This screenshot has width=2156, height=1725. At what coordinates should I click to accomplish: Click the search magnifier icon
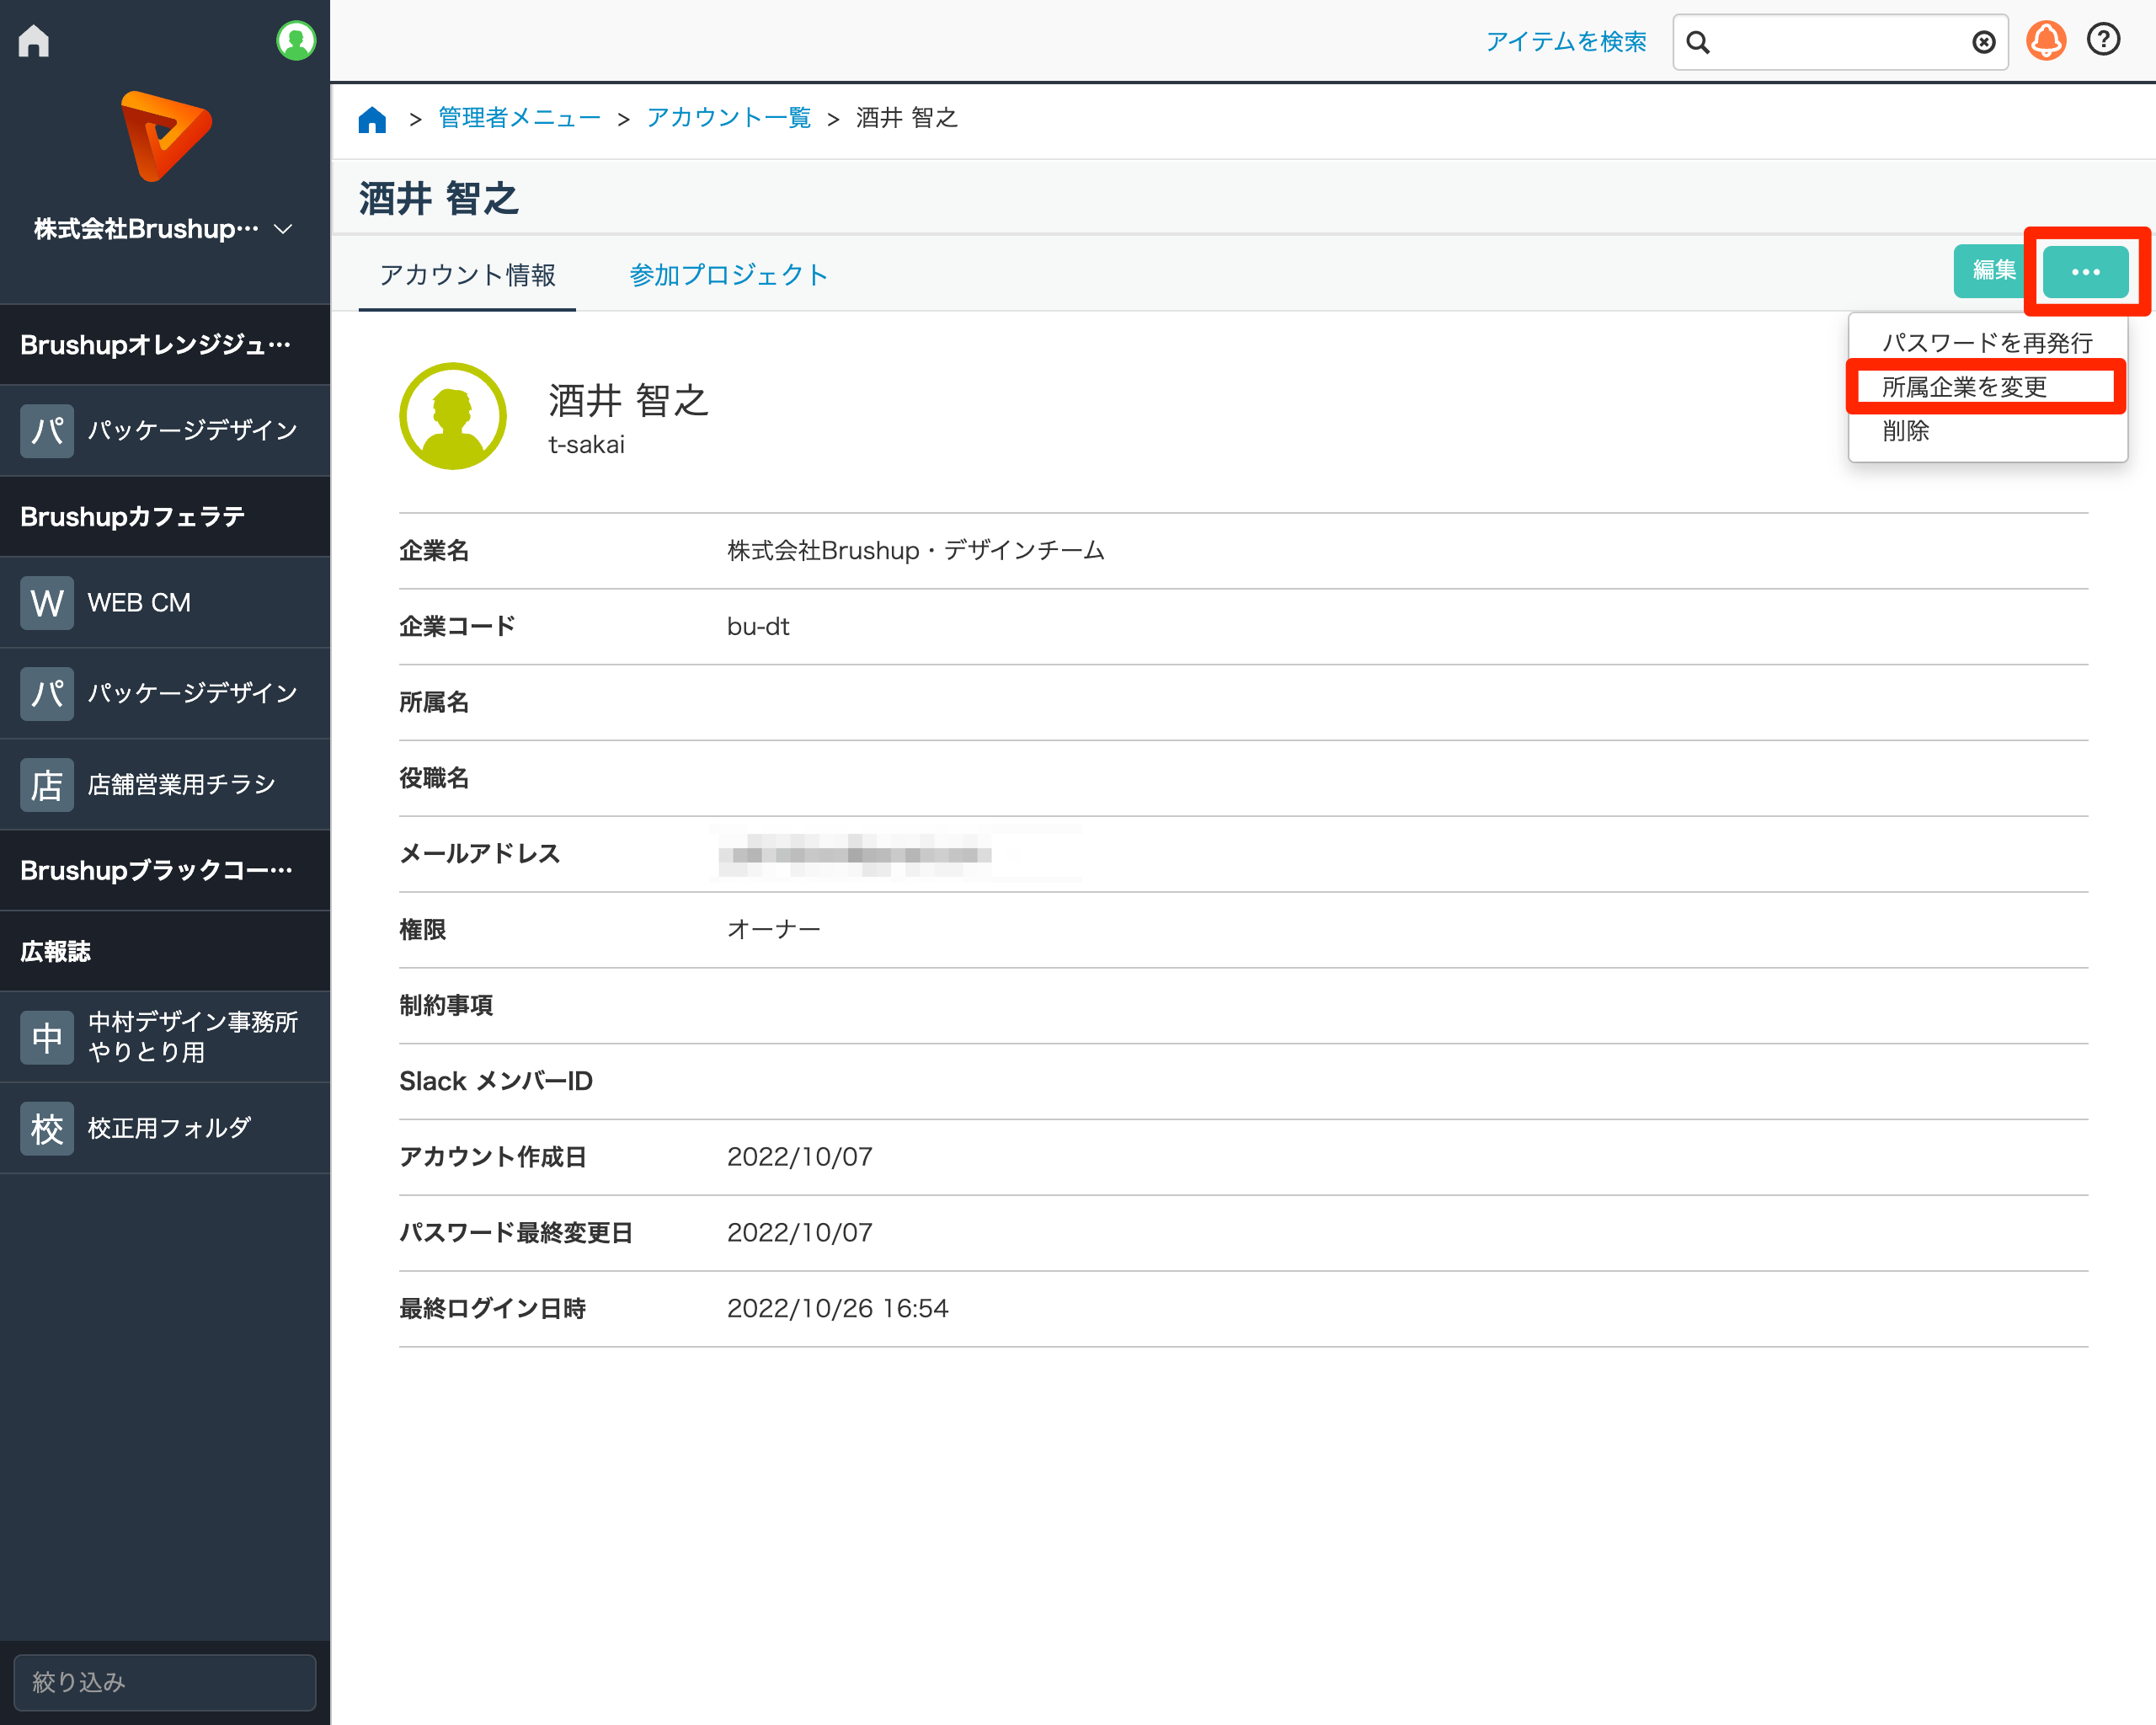[1697, 42]
